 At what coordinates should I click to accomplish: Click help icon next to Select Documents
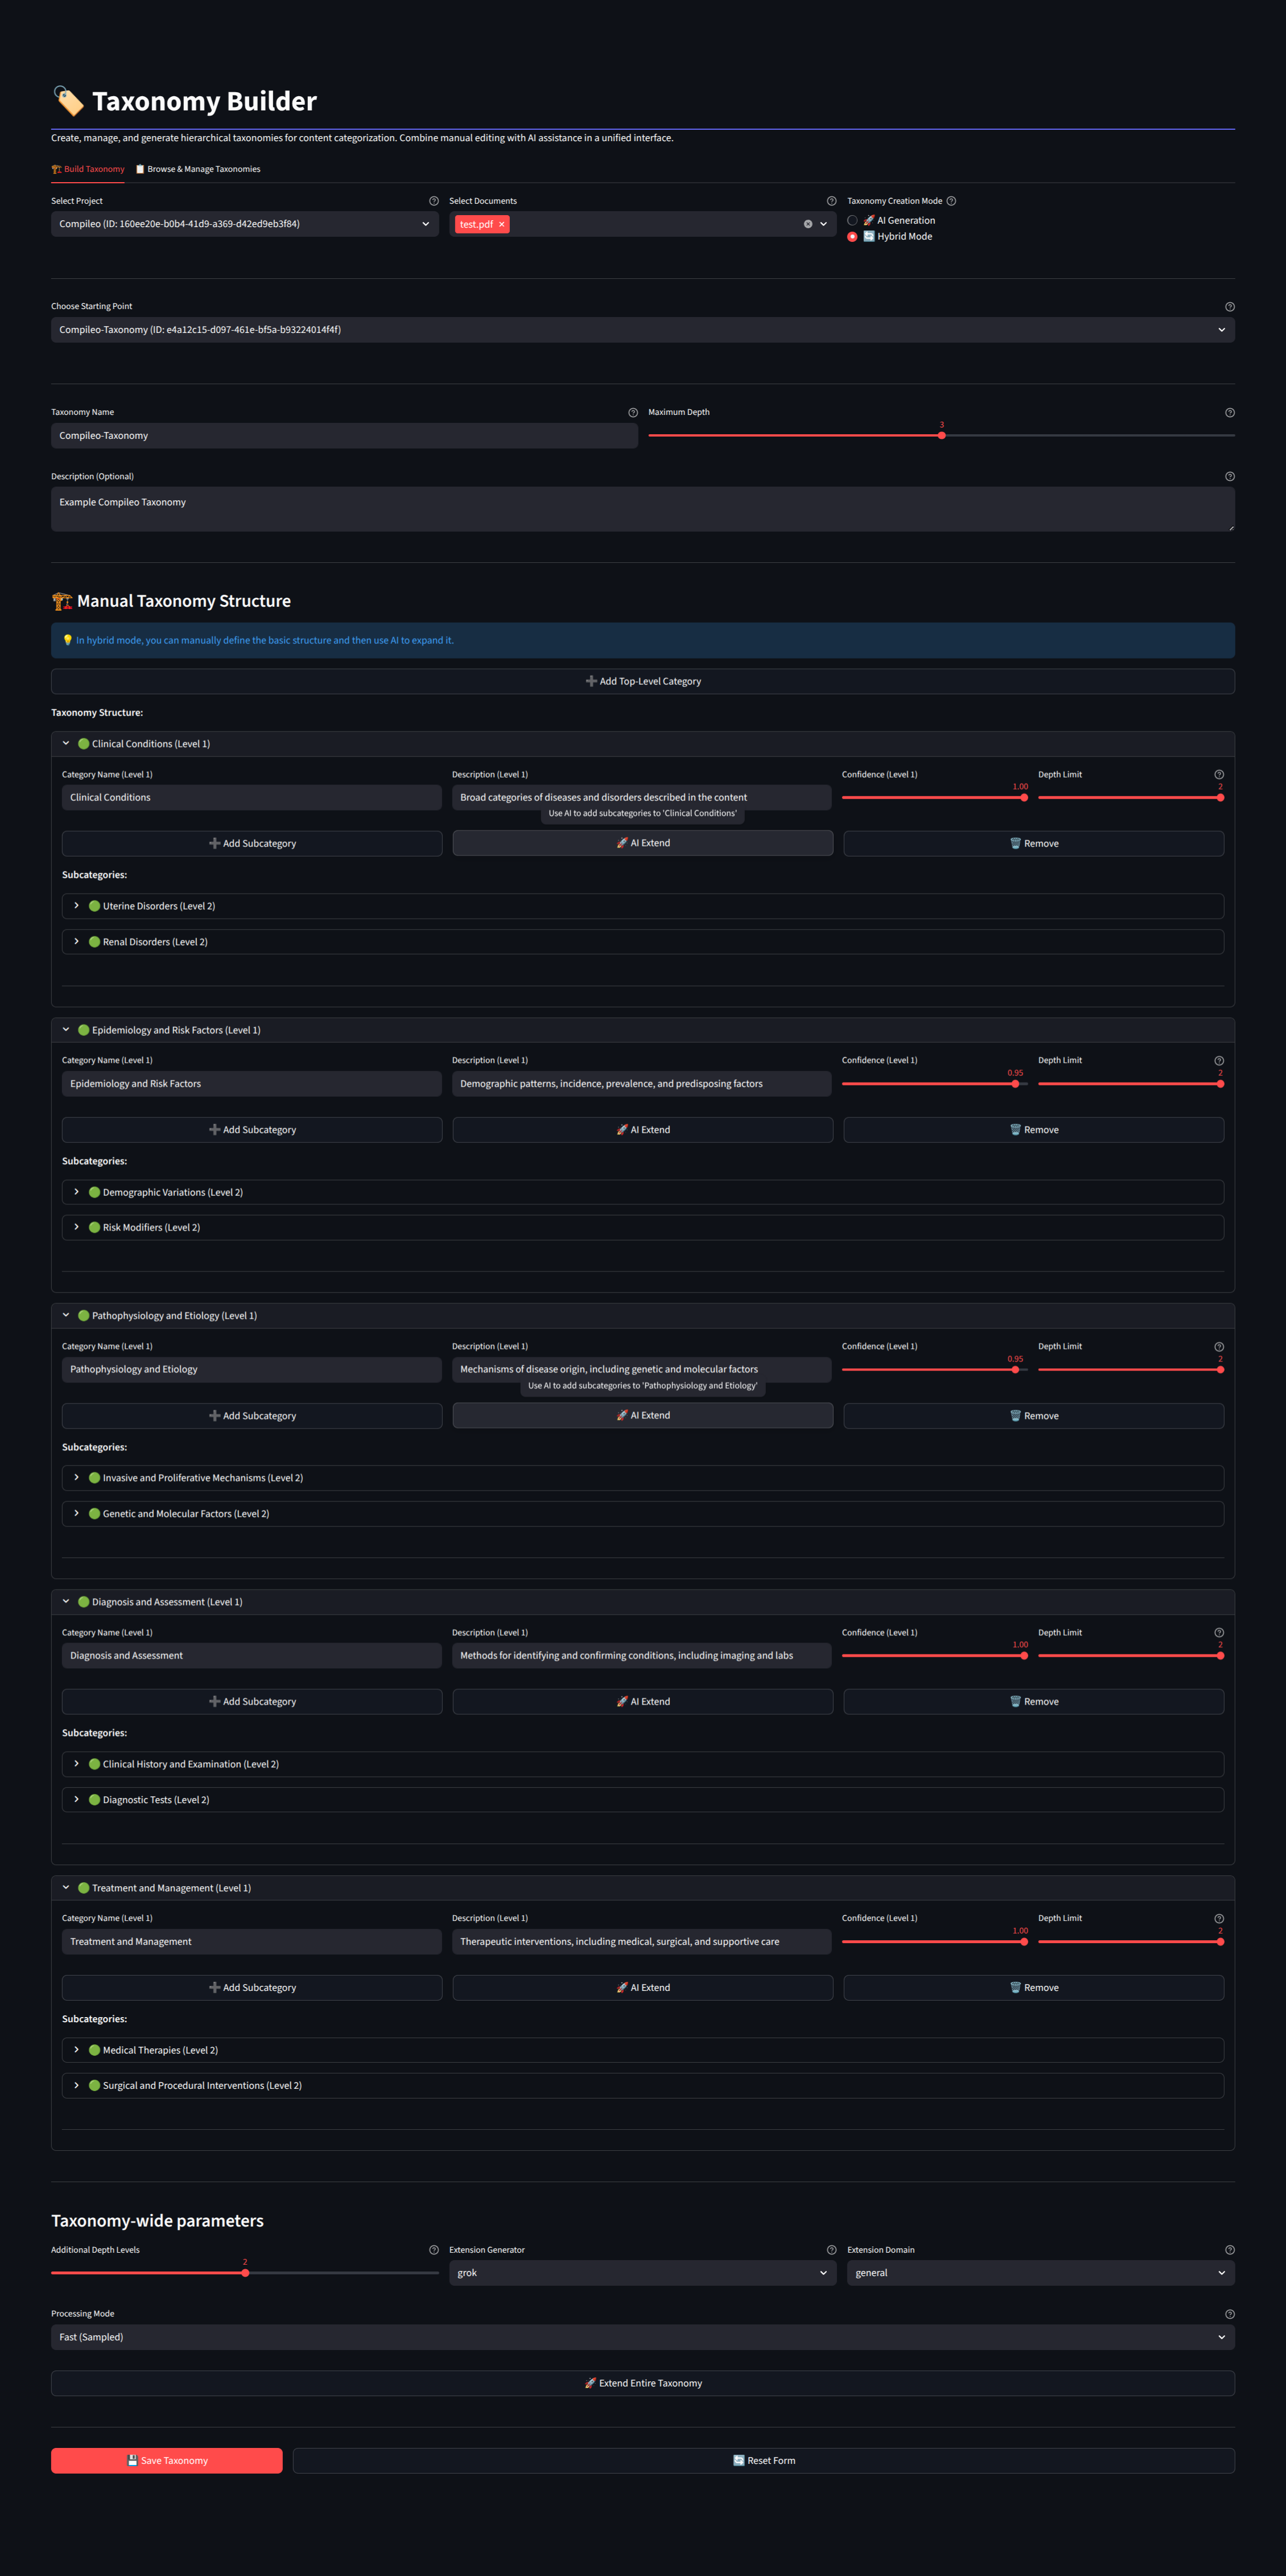click(x=831, y=201)
